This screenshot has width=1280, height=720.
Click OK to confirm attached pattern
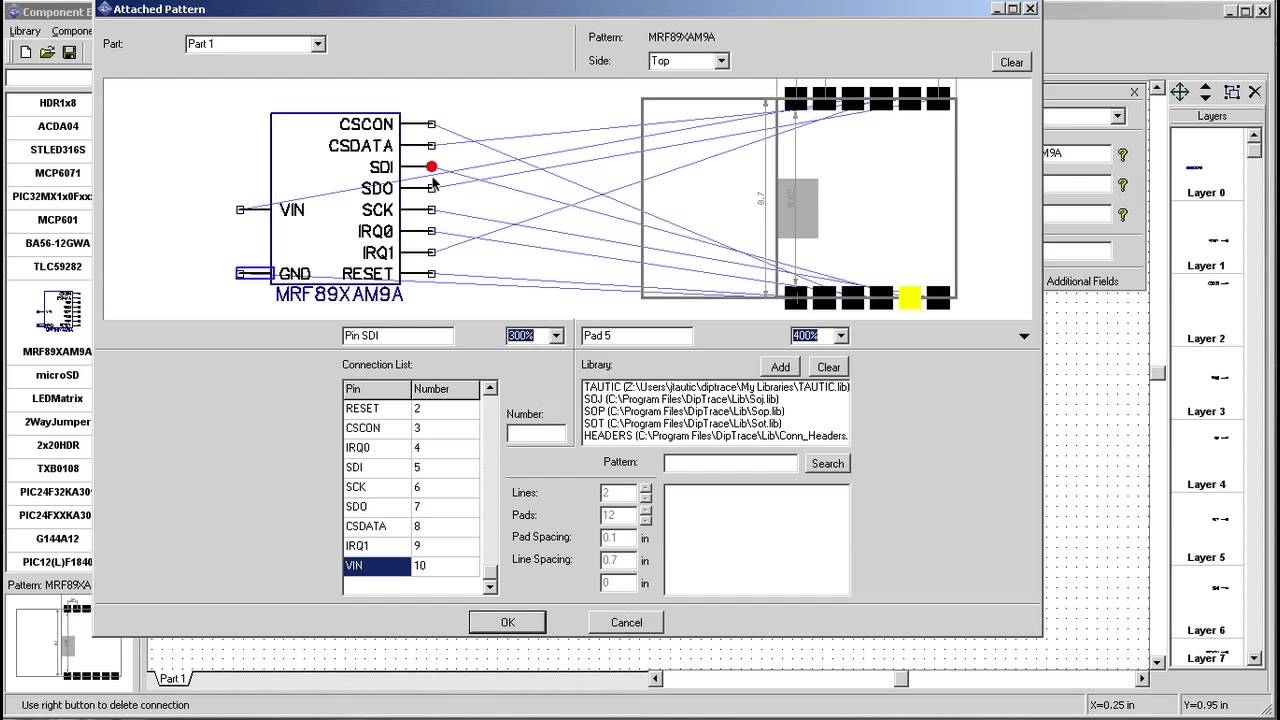508,622
